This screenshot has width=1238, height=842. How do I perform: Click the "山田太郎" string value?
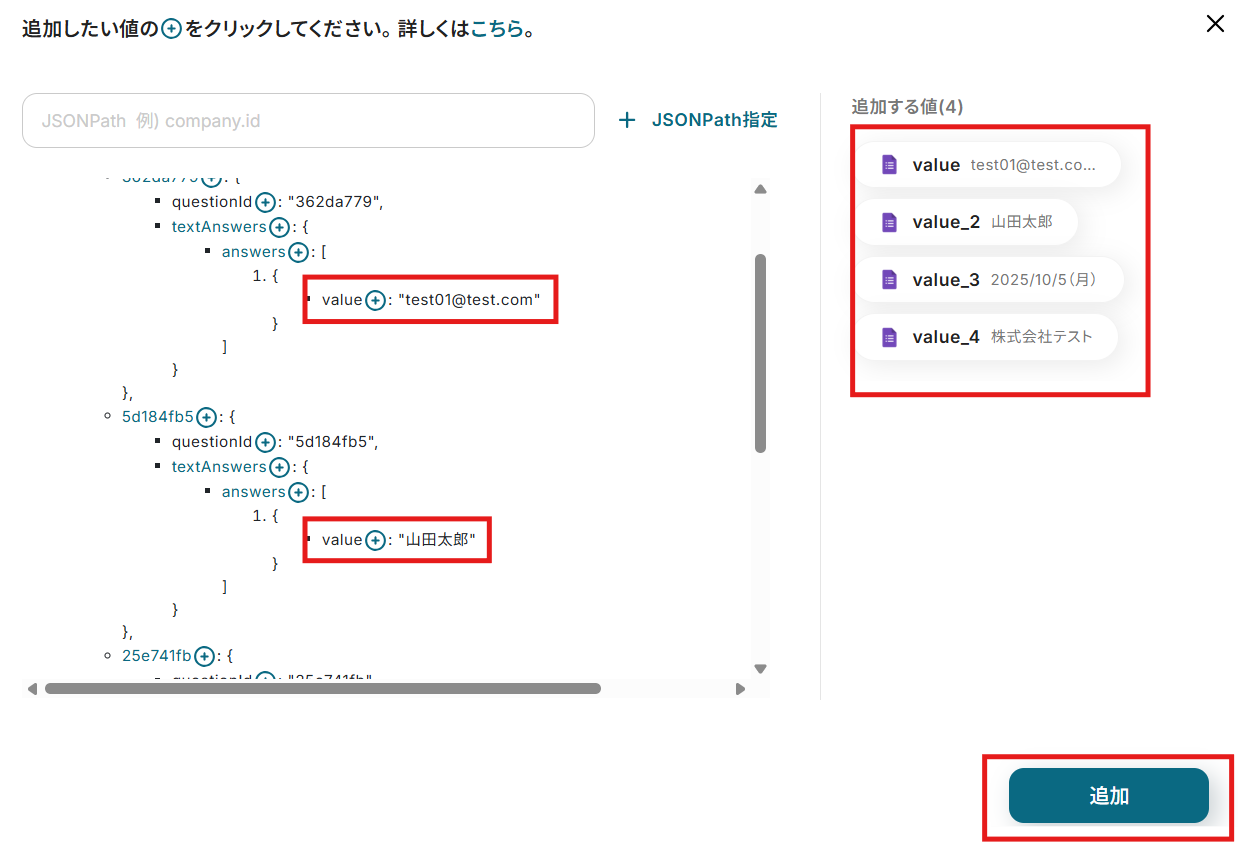point(437,540)
